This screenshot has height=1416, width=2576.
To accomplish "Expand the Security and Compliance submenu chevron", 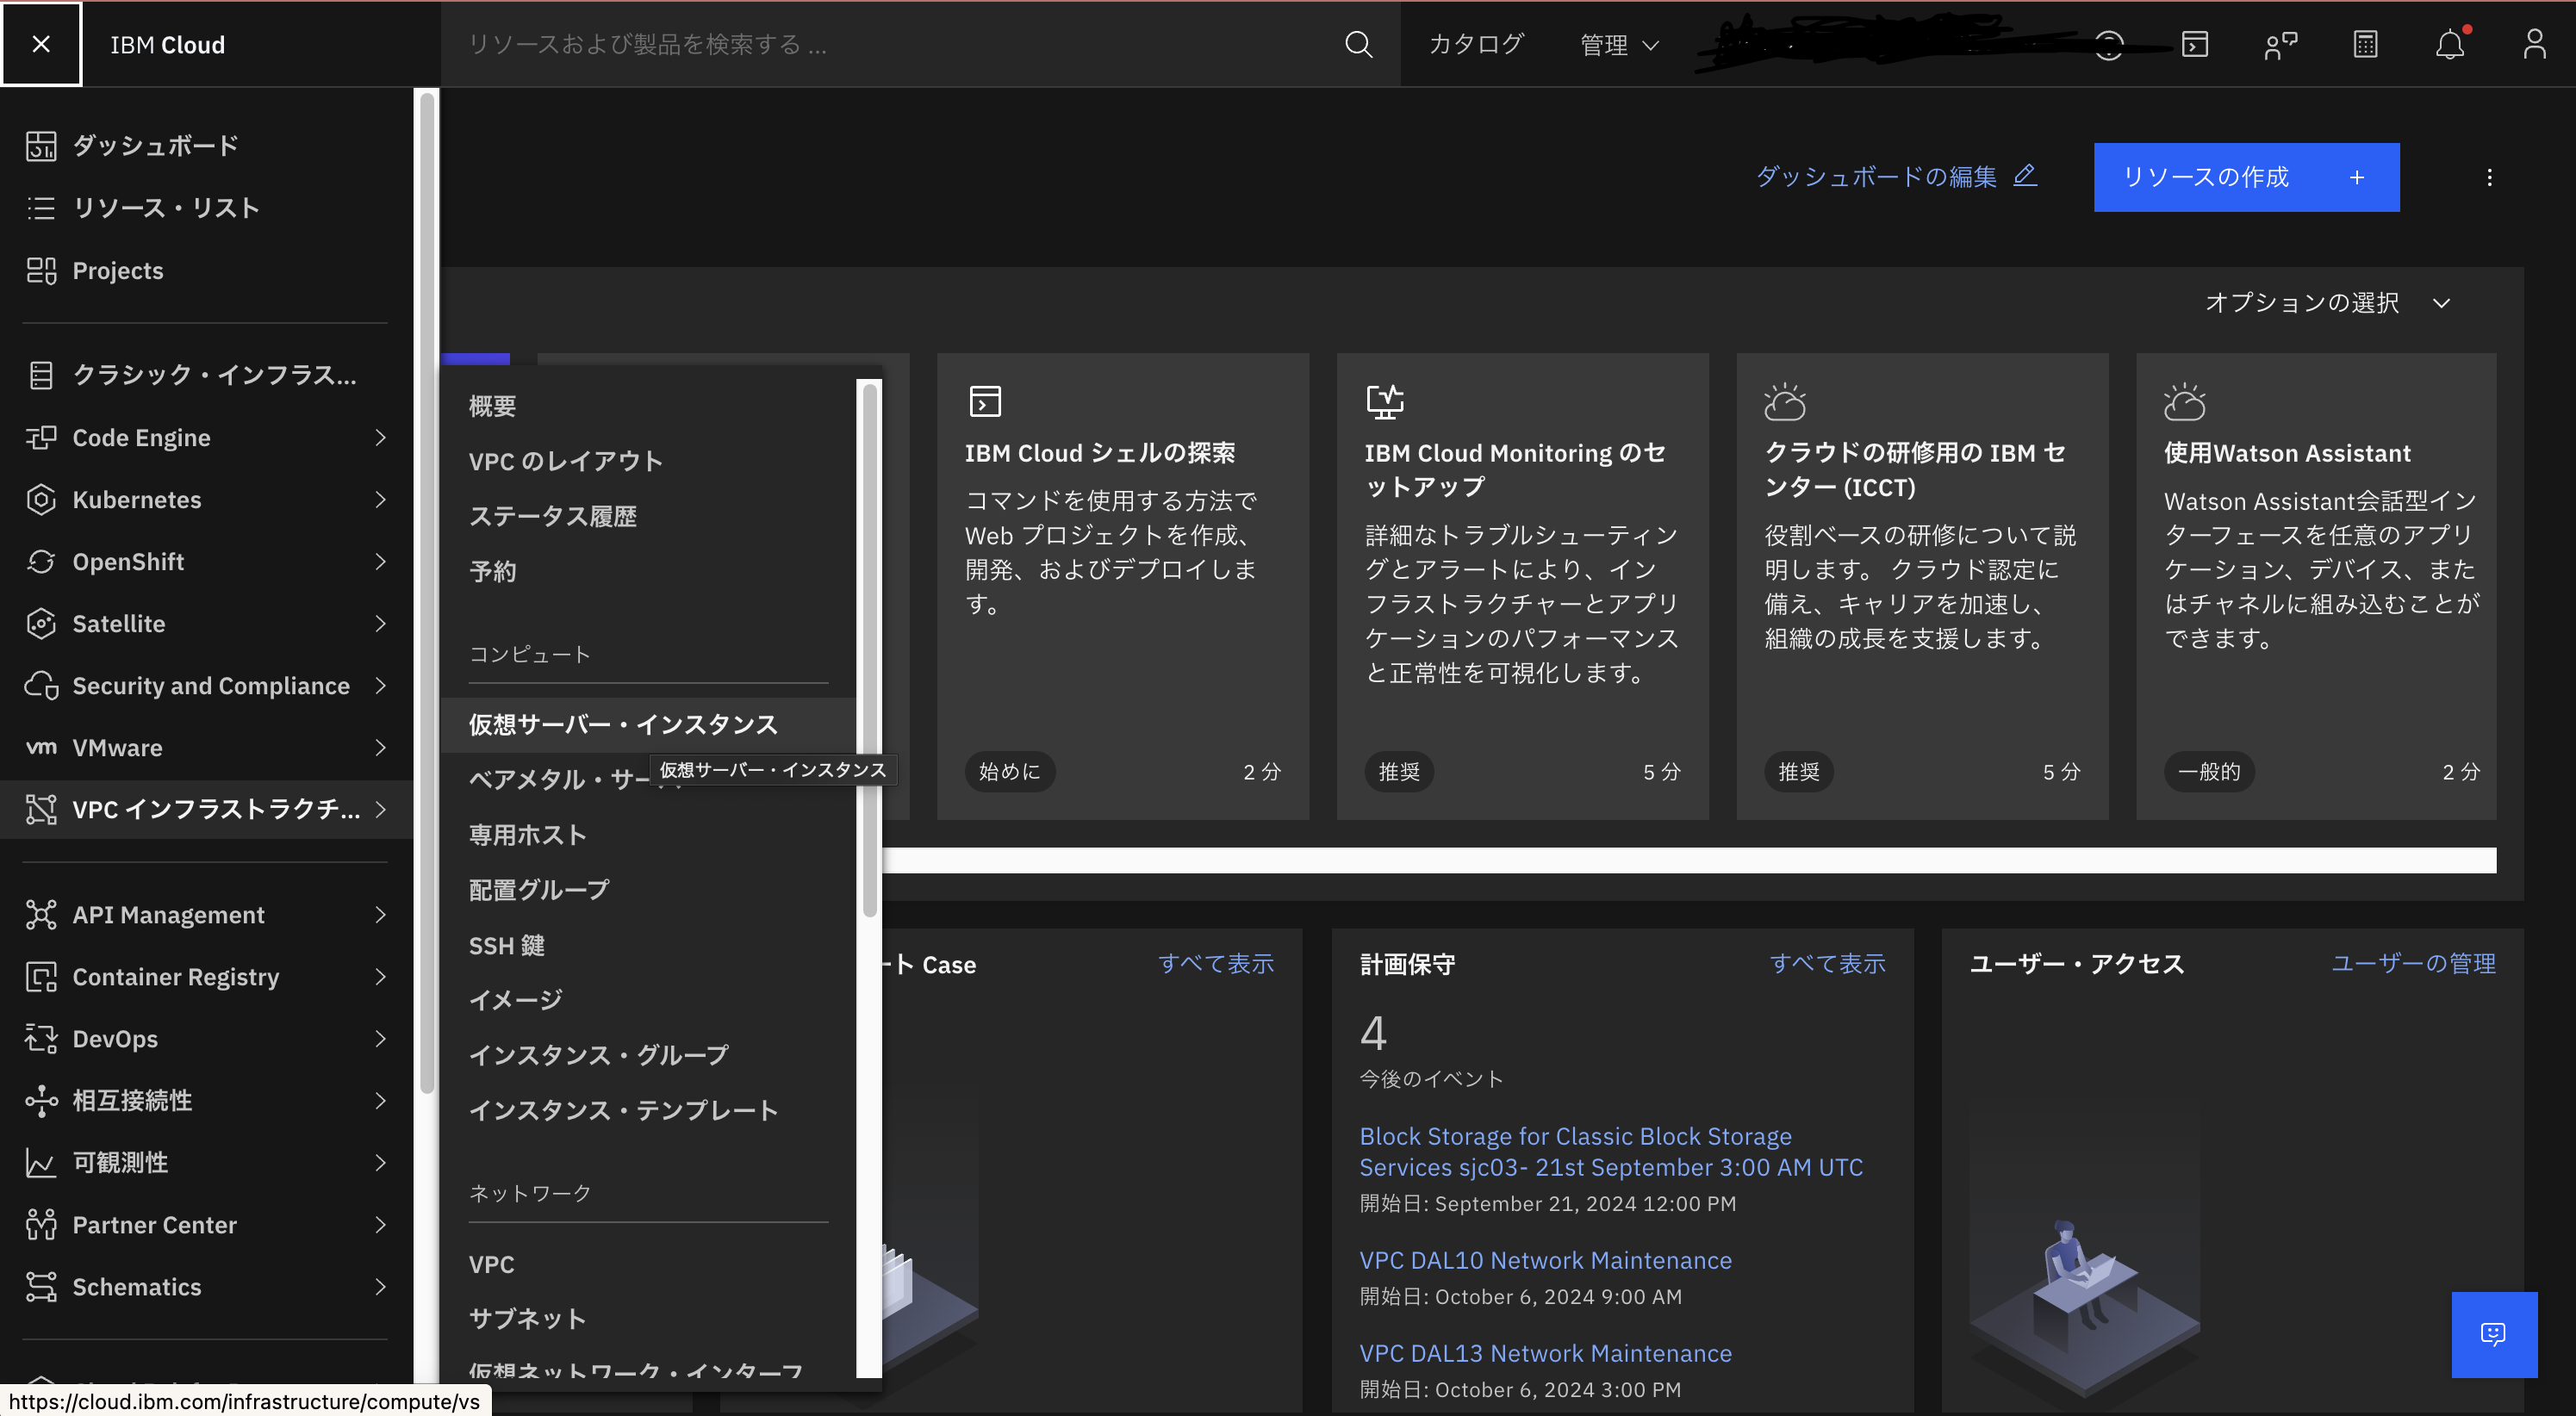I will 381,686.
